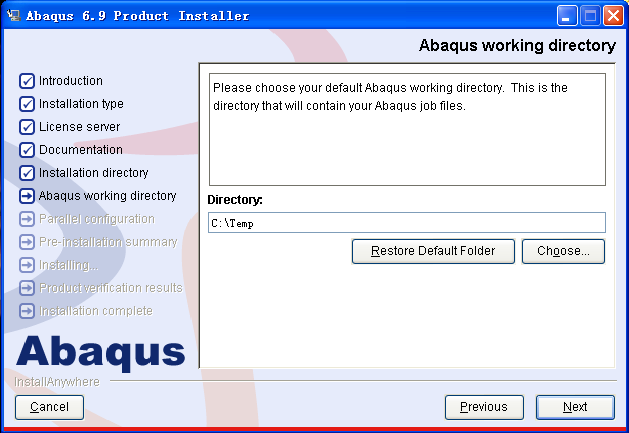The height and width of the screenshot is (433, 629).
Task: Select the Pre-installation summary step label
Action: coord(108,242)
